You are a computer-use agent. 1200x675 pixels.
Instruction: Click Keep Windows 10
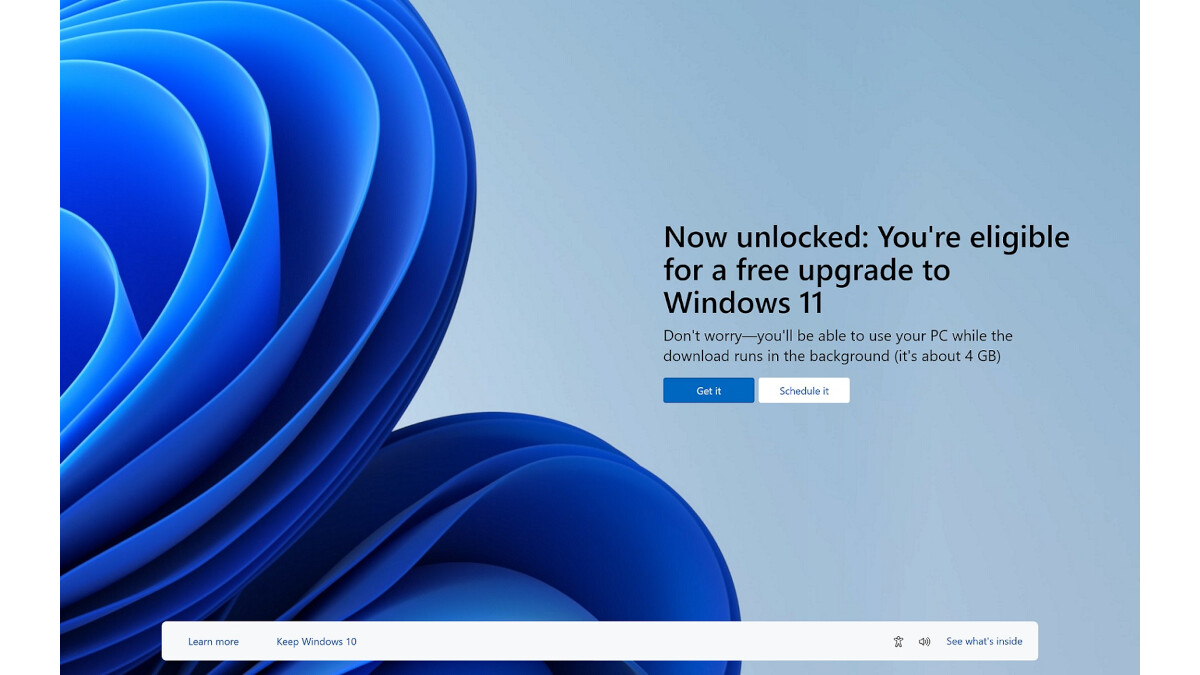[x=316, y=641]
